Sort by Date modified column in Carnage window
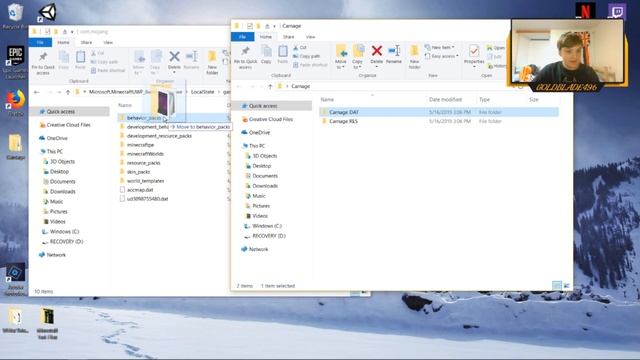 click(445, 100)
